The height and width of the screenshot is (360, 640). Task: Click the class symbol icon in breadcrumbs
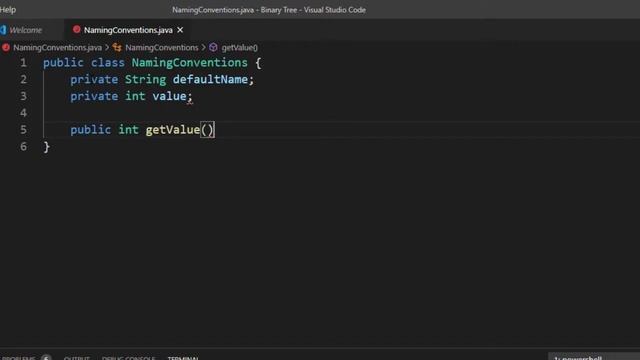pos(117,48)
